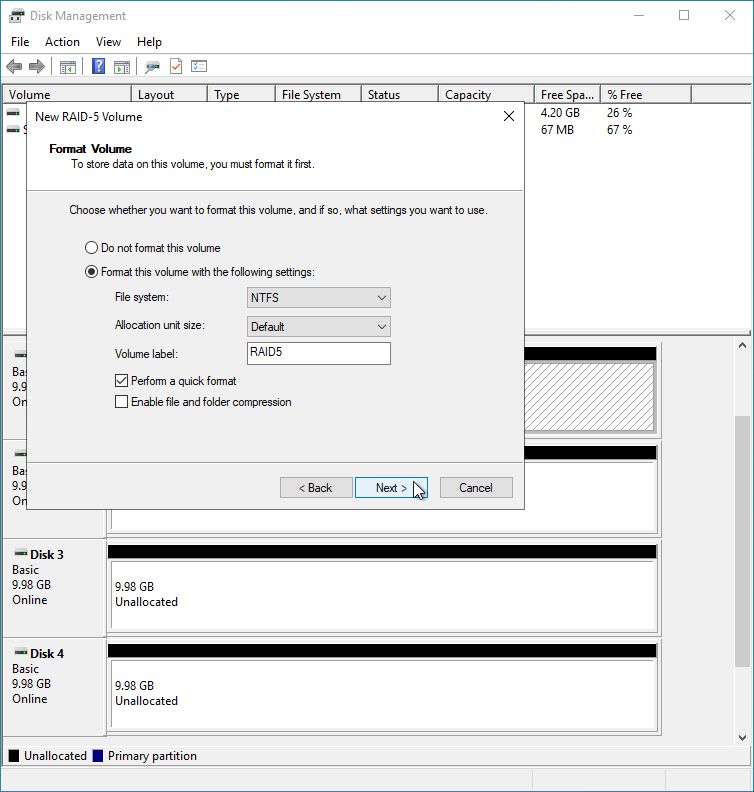Viewport: 754px width, 792px height.
Task: Sort by the File System column header
Action: [319, 94]
